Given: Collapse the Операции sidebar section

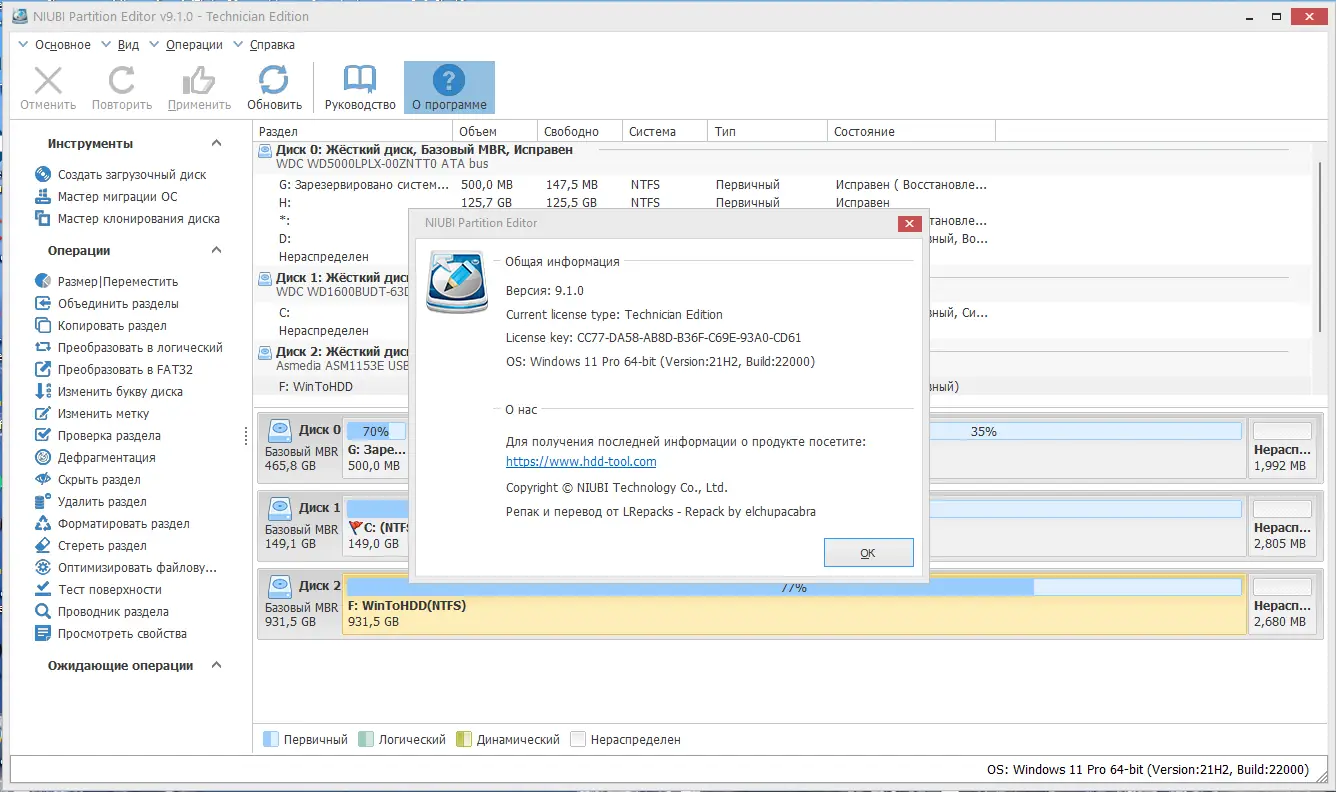Looking at the screenshot, I should [x=215, y=250].
